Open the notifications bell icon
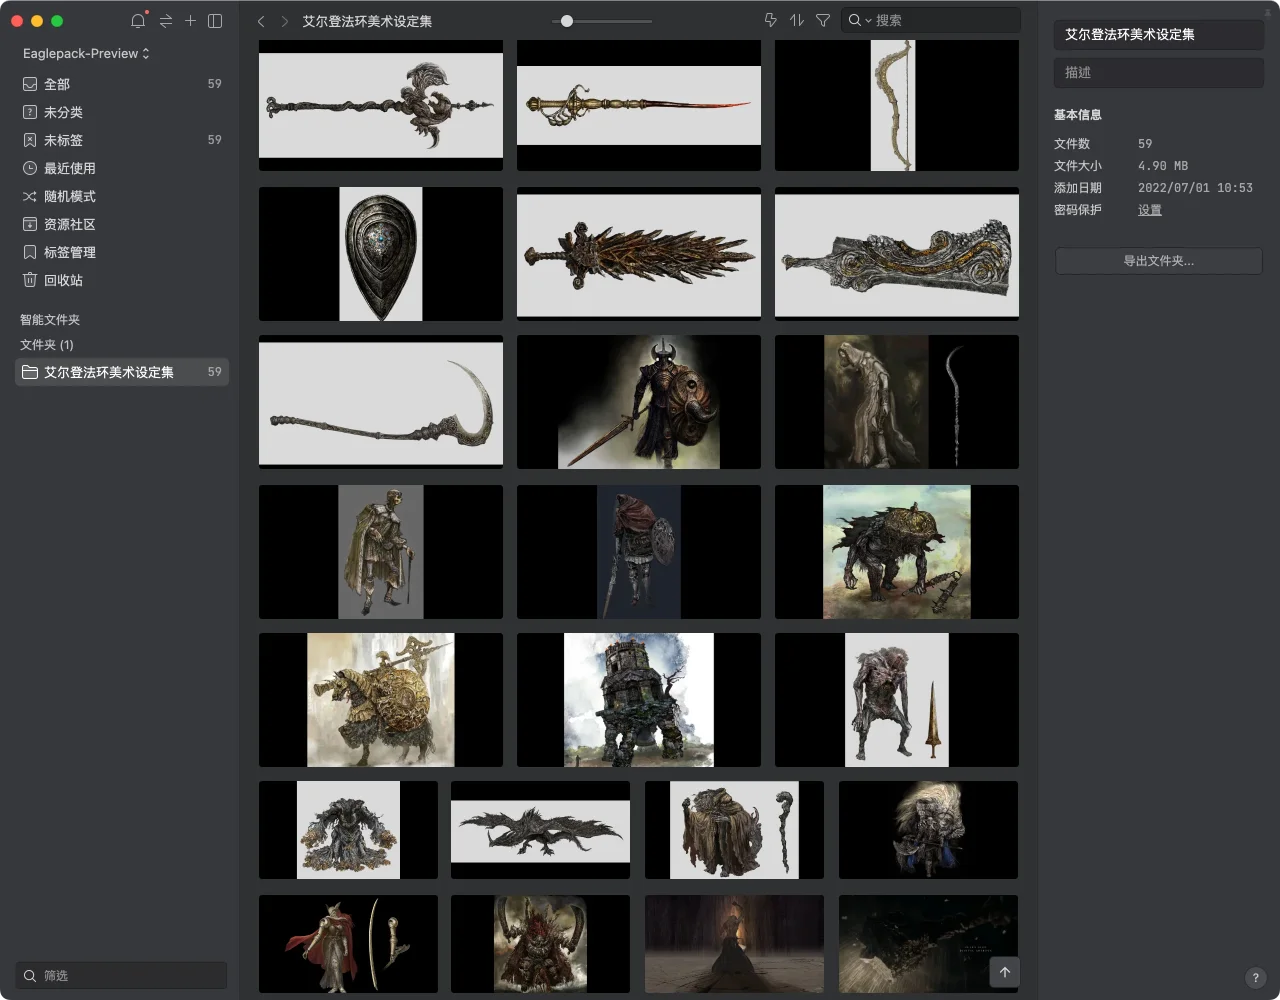The image size is (1280, 1000). point(138,20)
